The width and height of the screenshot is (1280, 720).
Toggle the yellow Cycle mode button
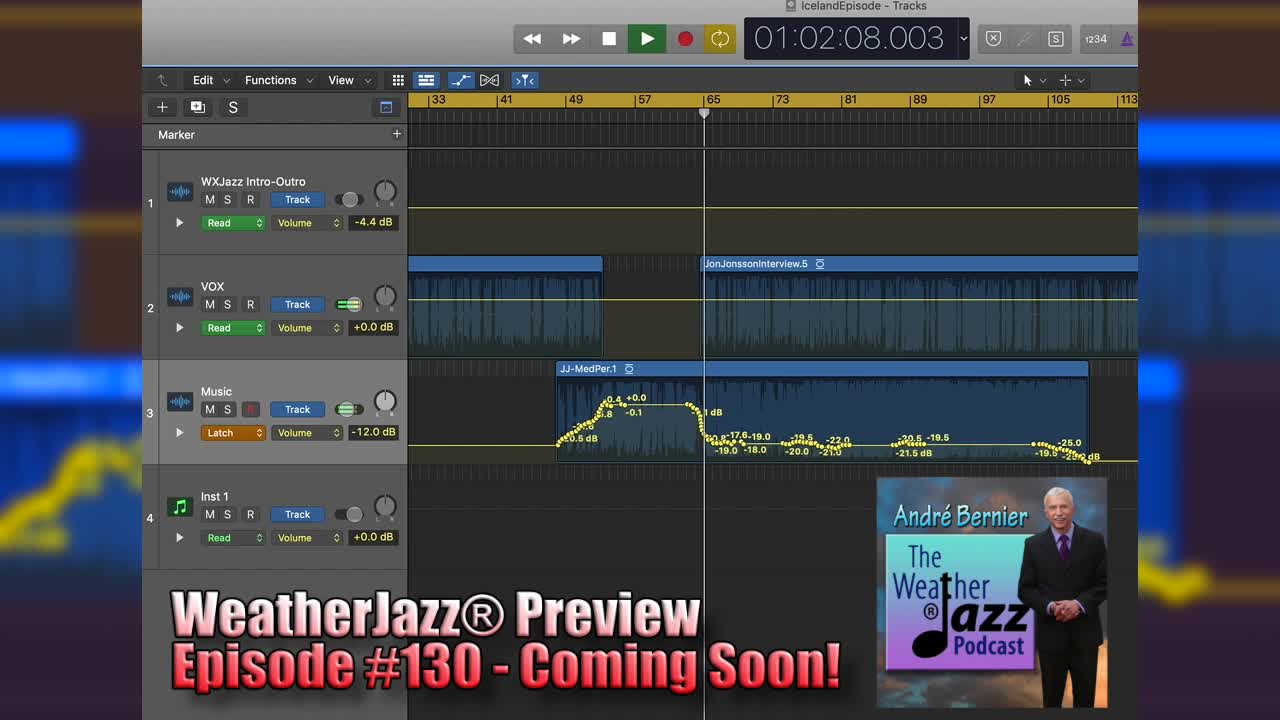[x=720, y=39]
